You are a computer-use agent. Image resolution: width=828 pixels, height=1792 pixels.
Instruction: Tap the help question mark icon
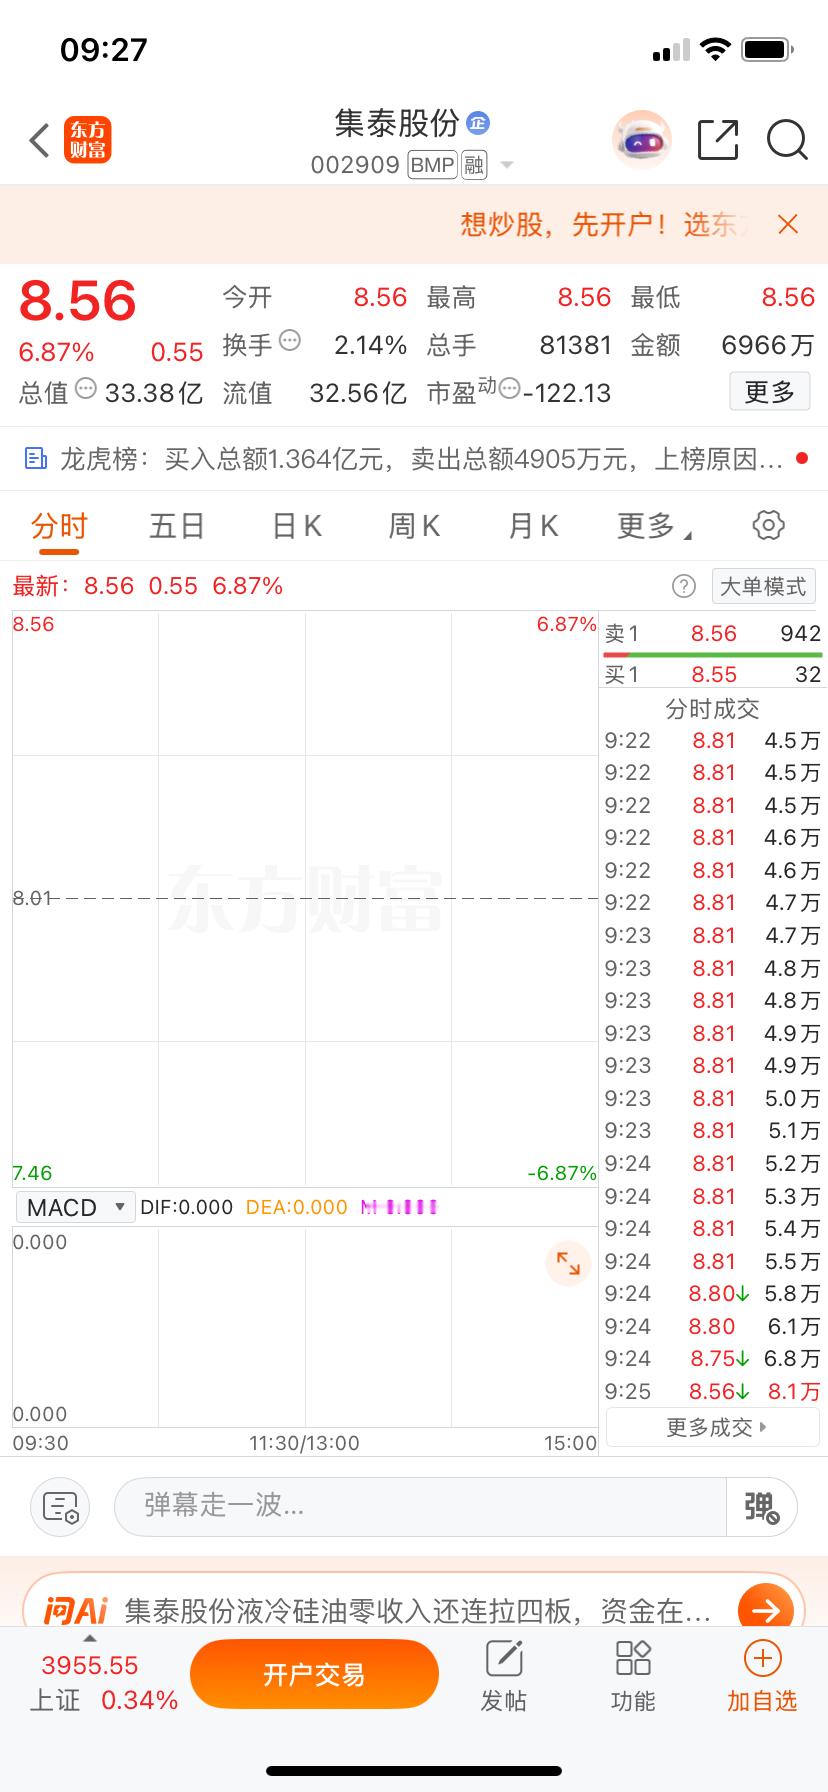tap(684, 586)
